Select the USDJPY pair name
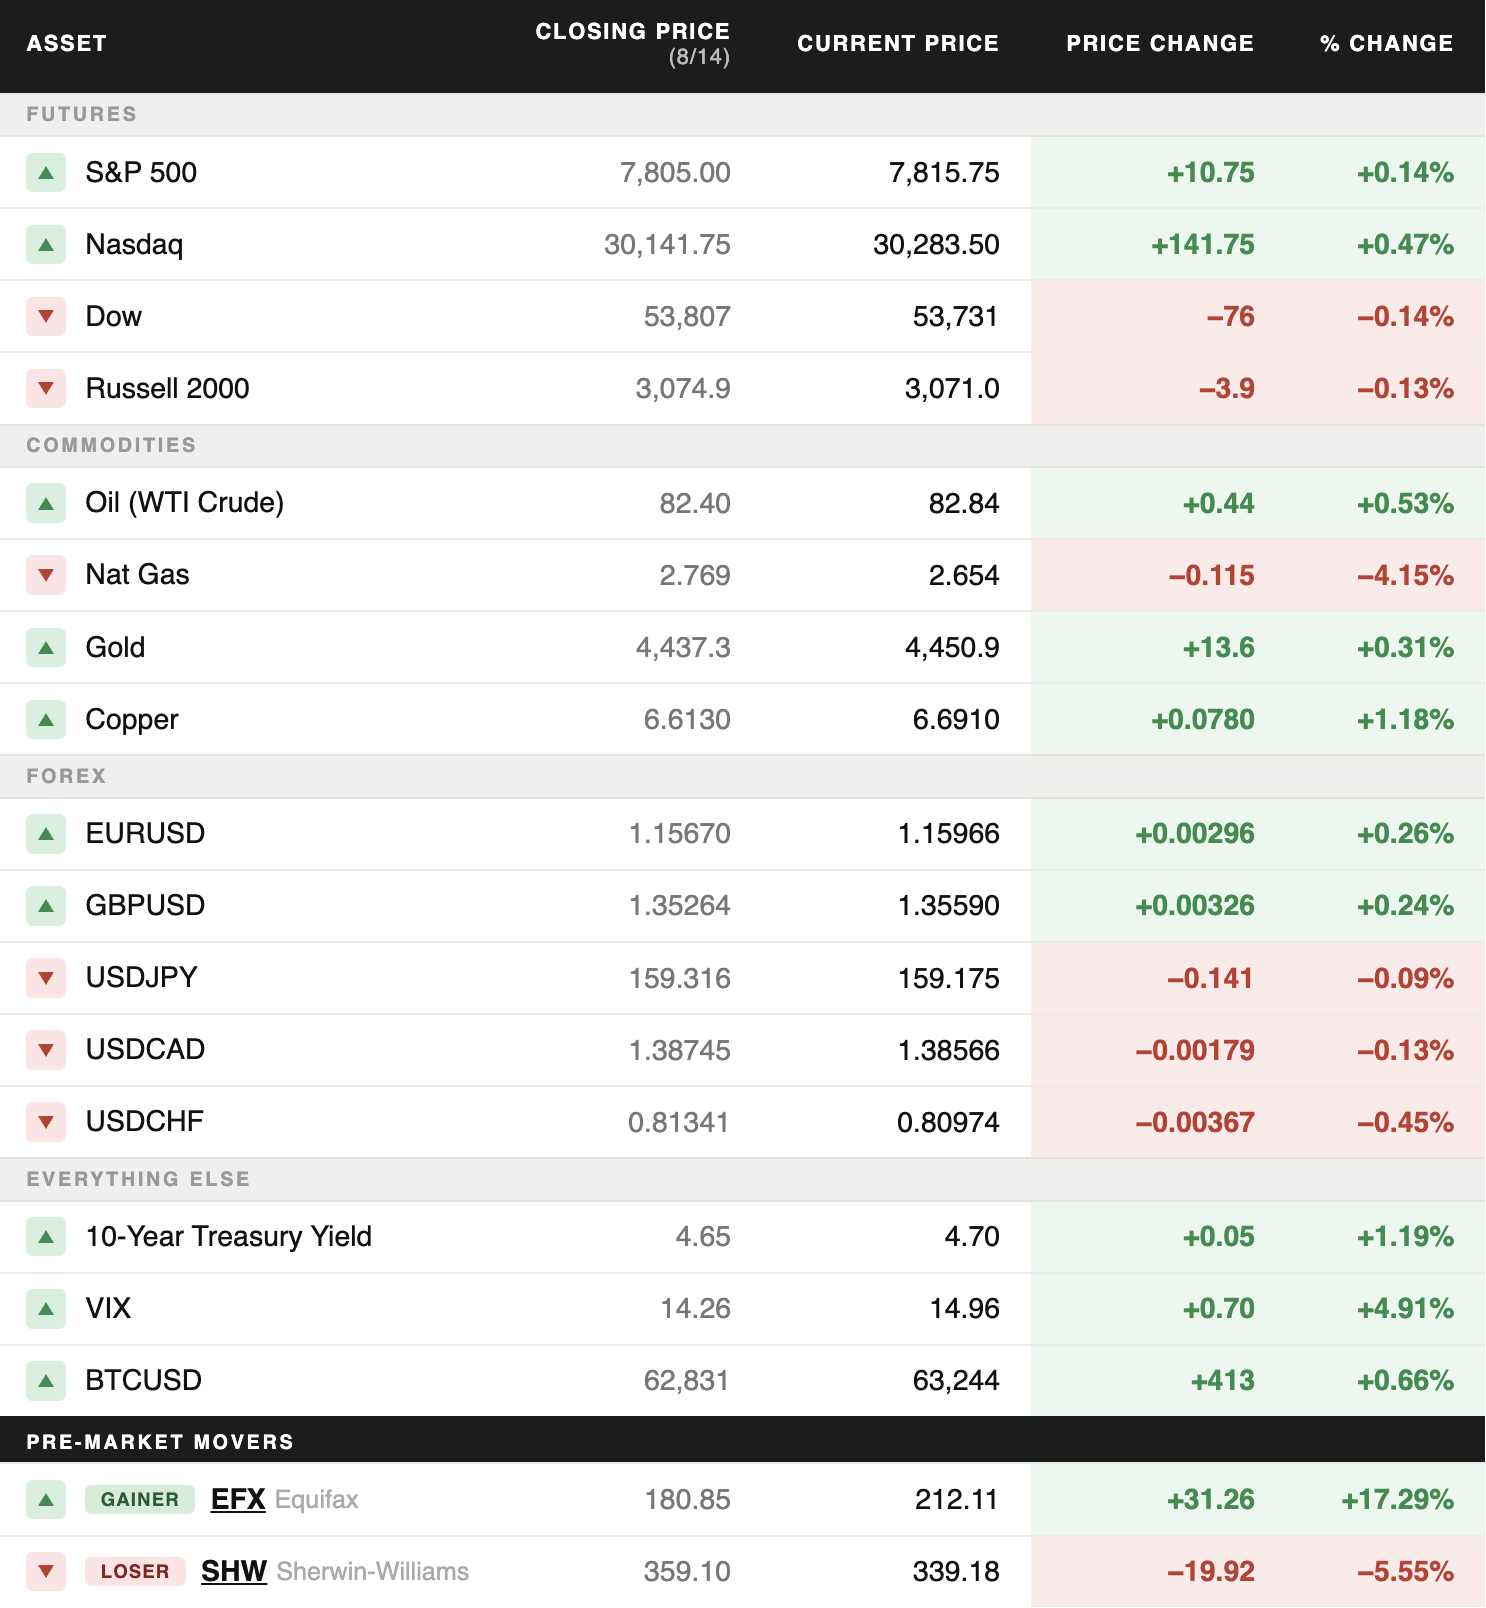The width and height of the screenshot is (1486, 1608). (x=142, y=977)
